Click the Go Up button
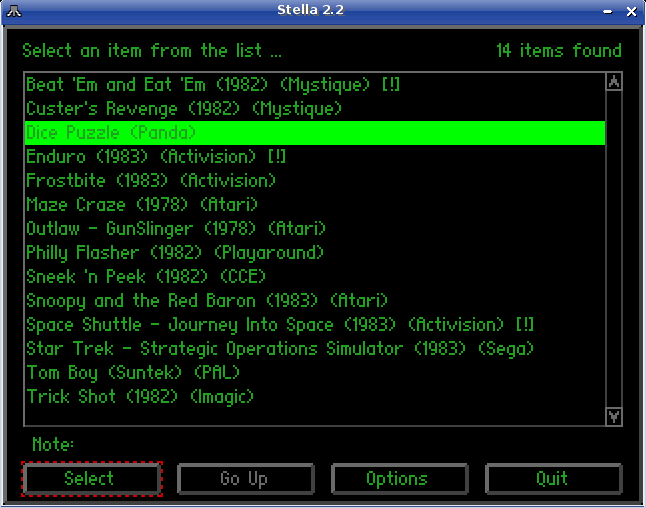 pyautogui.click(x=246, y=479)
